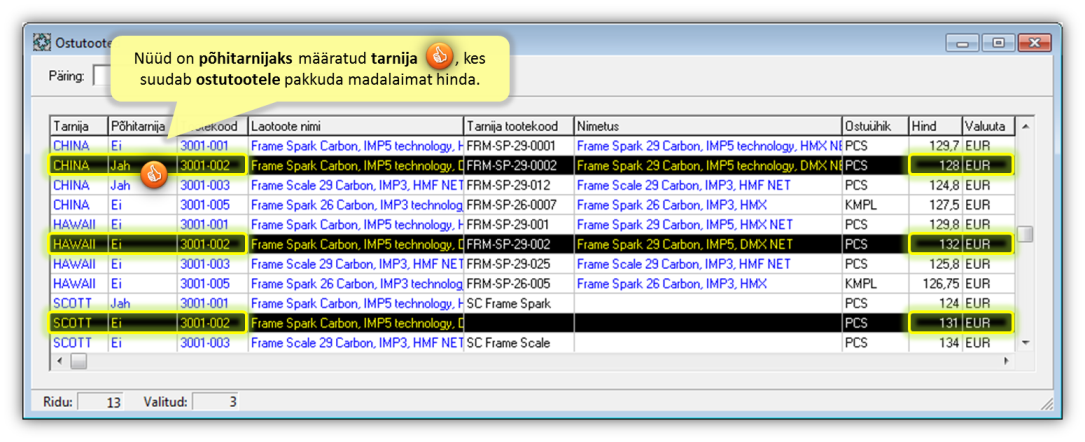Viewport: 1085px width, 442px height.
Task: Click the price cell 128
Action: [x=935, y=165]
